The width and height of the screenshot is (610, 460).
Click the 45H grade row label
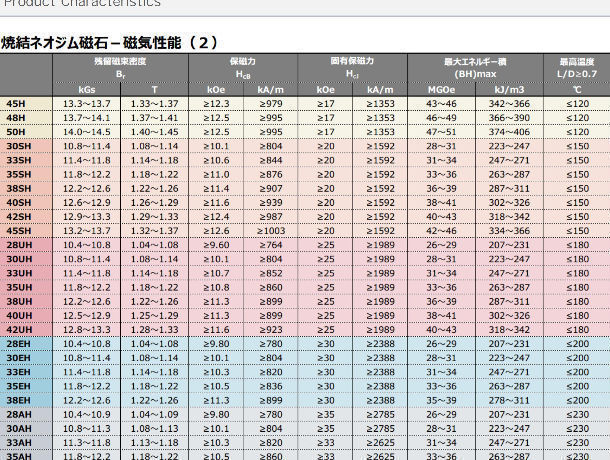click(x=18, y=104)
